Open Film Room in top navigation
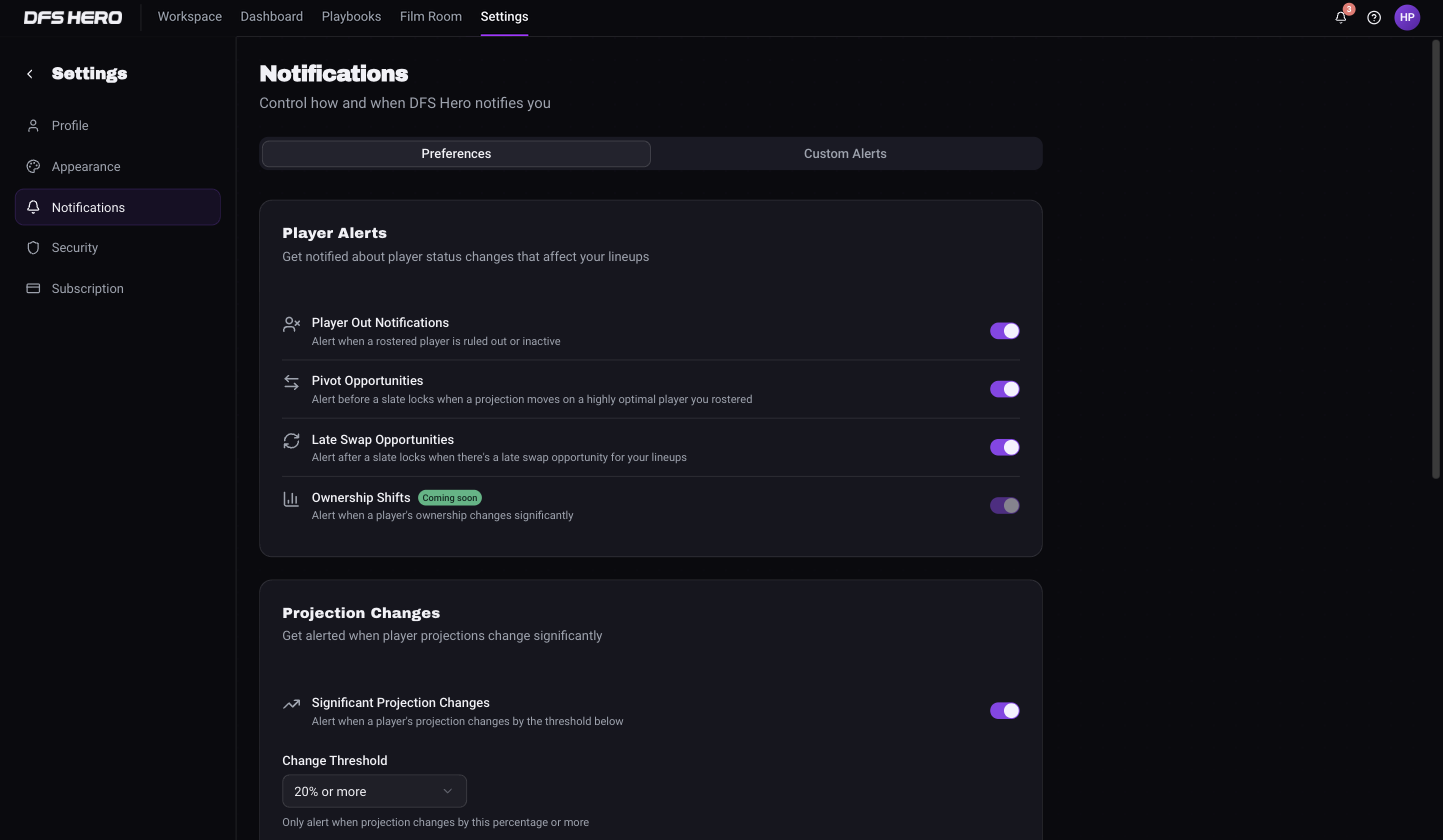This screenshot has height=840, width=1443. point(431,17)
